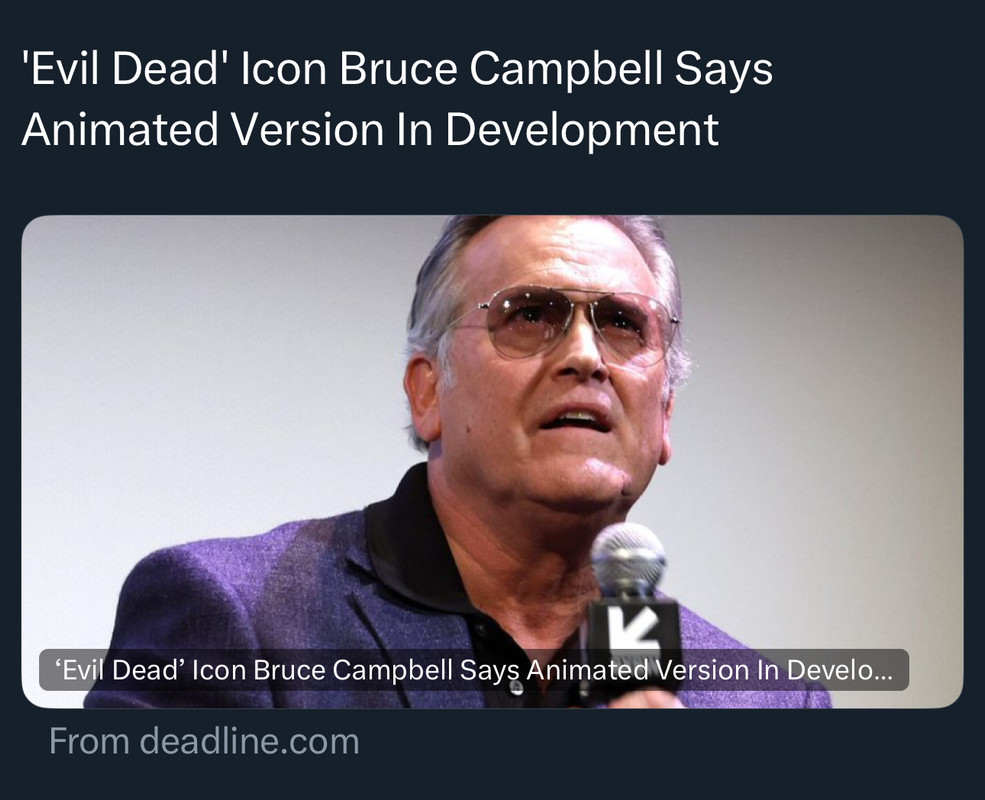Tap 'Says' at the end of the headline's first line
Viewport: 985px width, 800px height.
point(724,68)
